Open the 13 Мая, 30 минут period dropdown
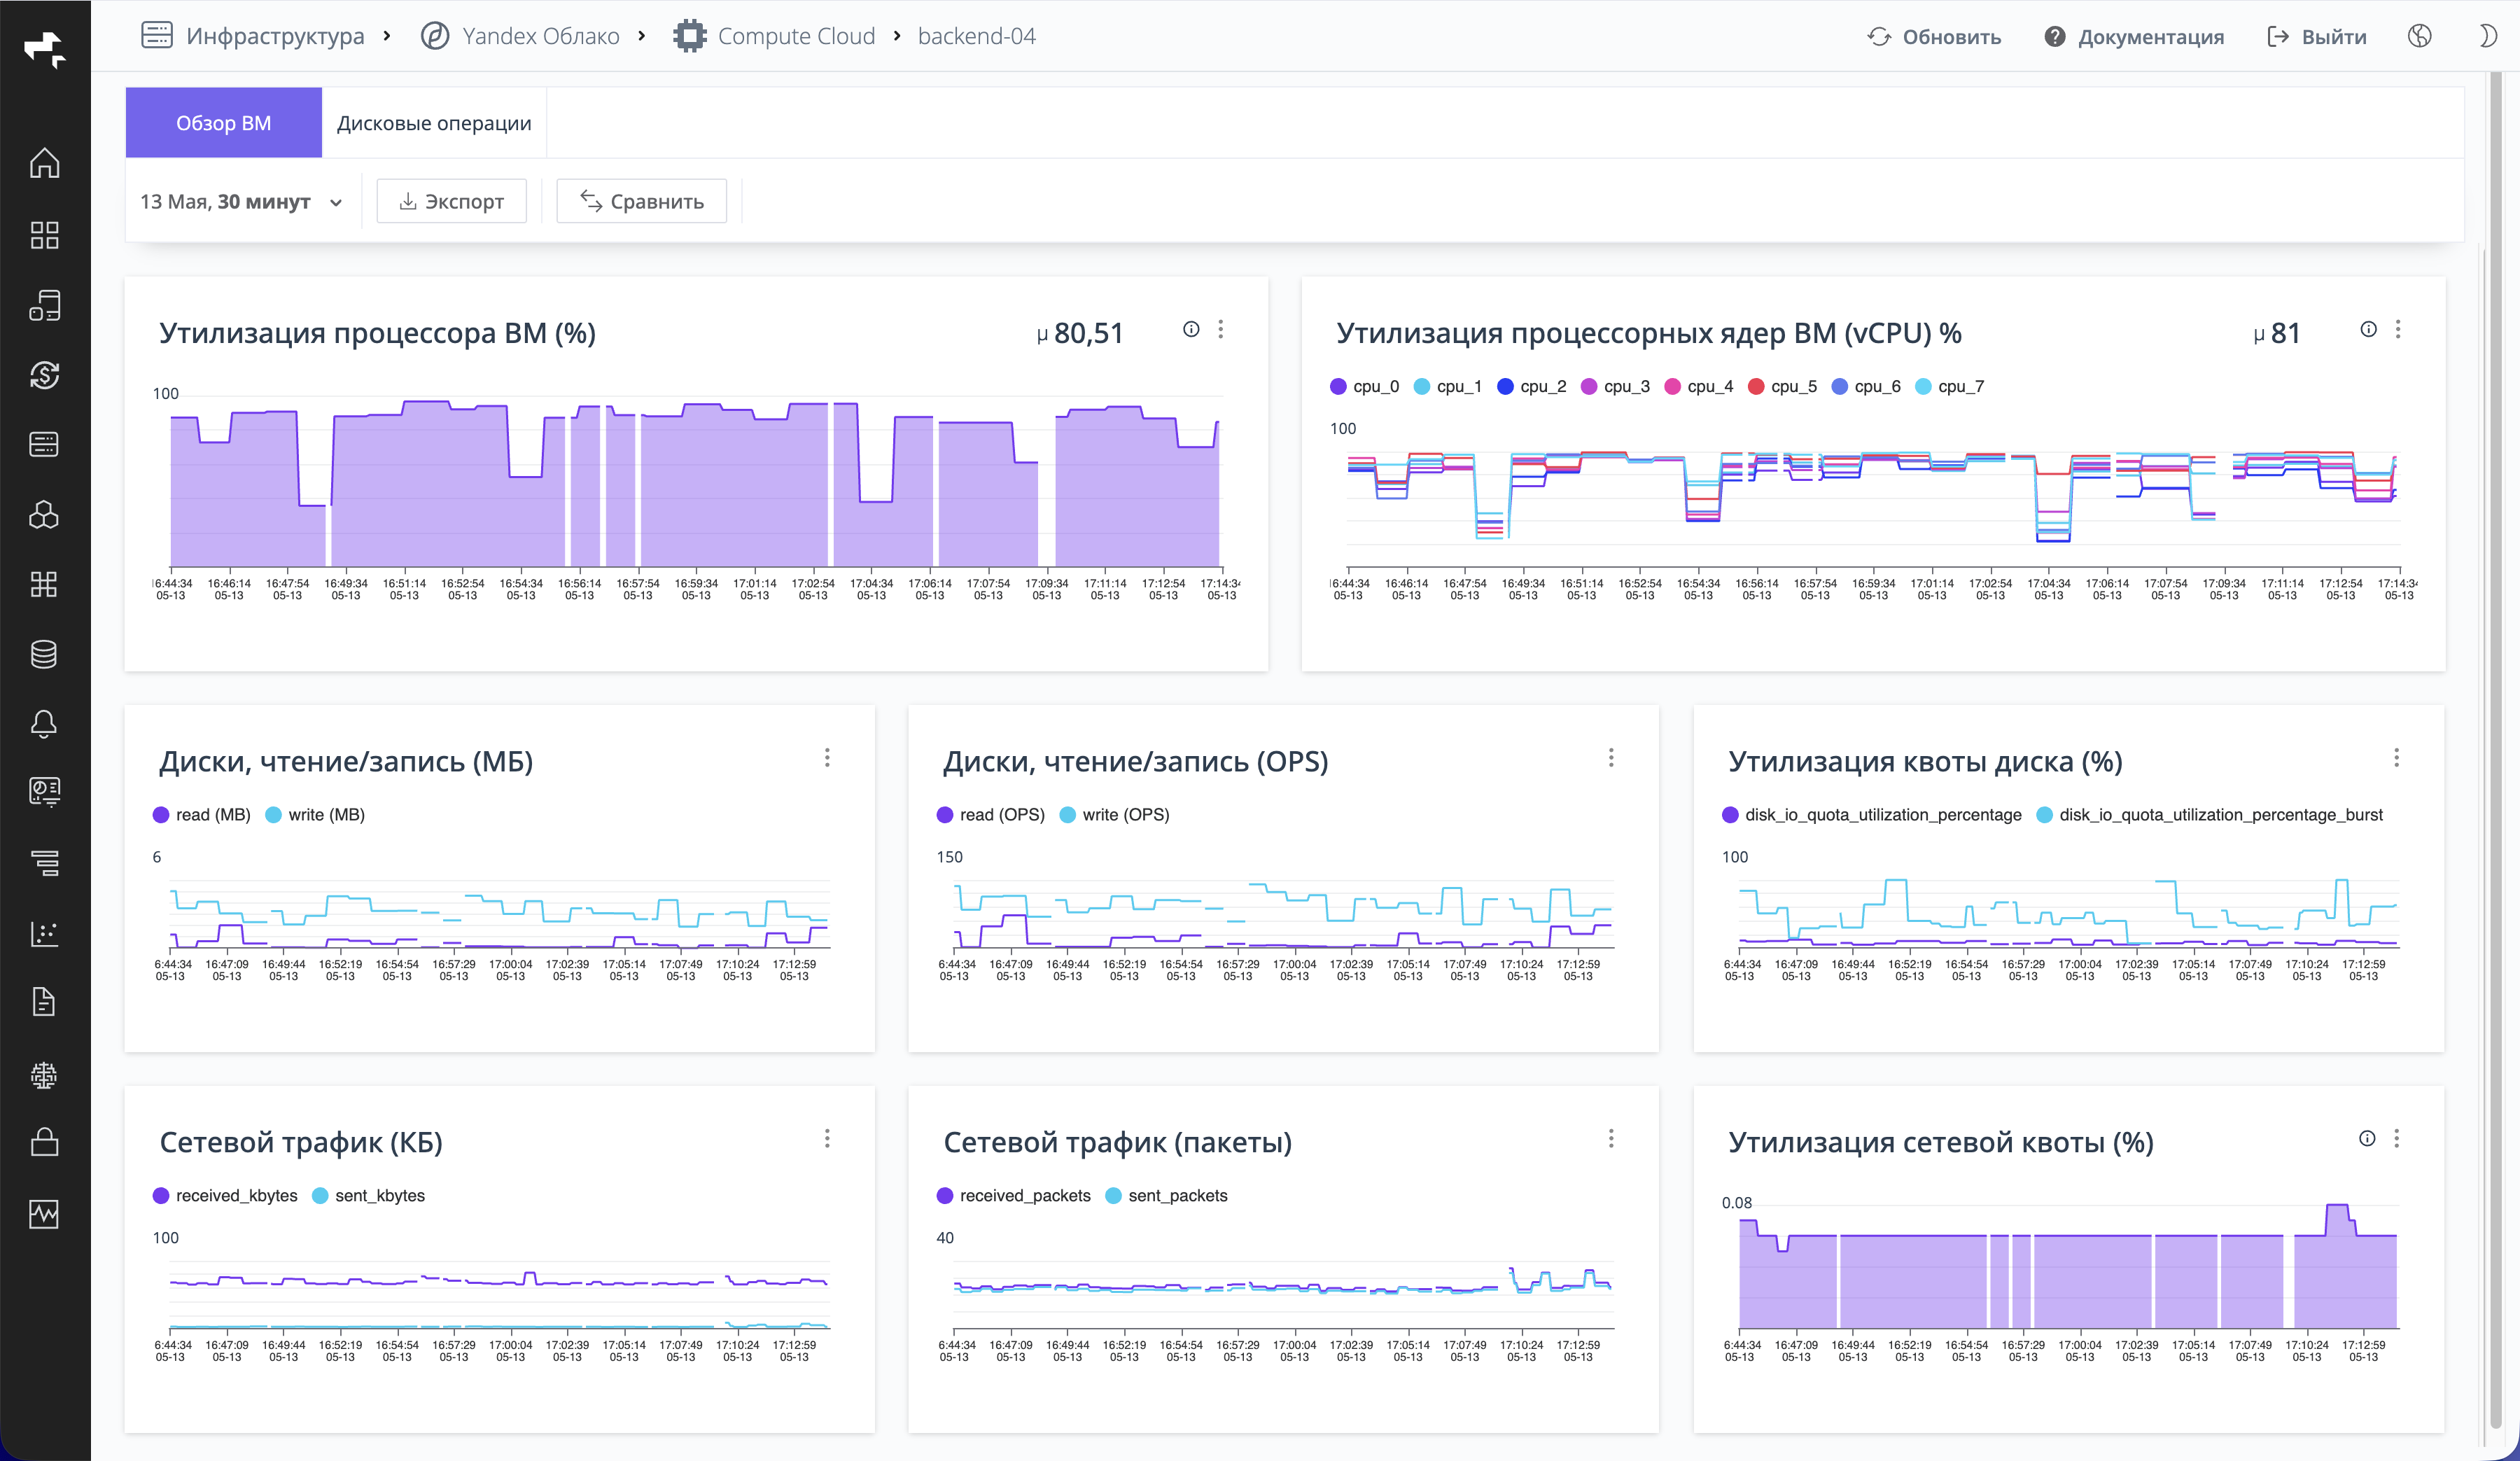2520x1461 pixels. point(241,202)
